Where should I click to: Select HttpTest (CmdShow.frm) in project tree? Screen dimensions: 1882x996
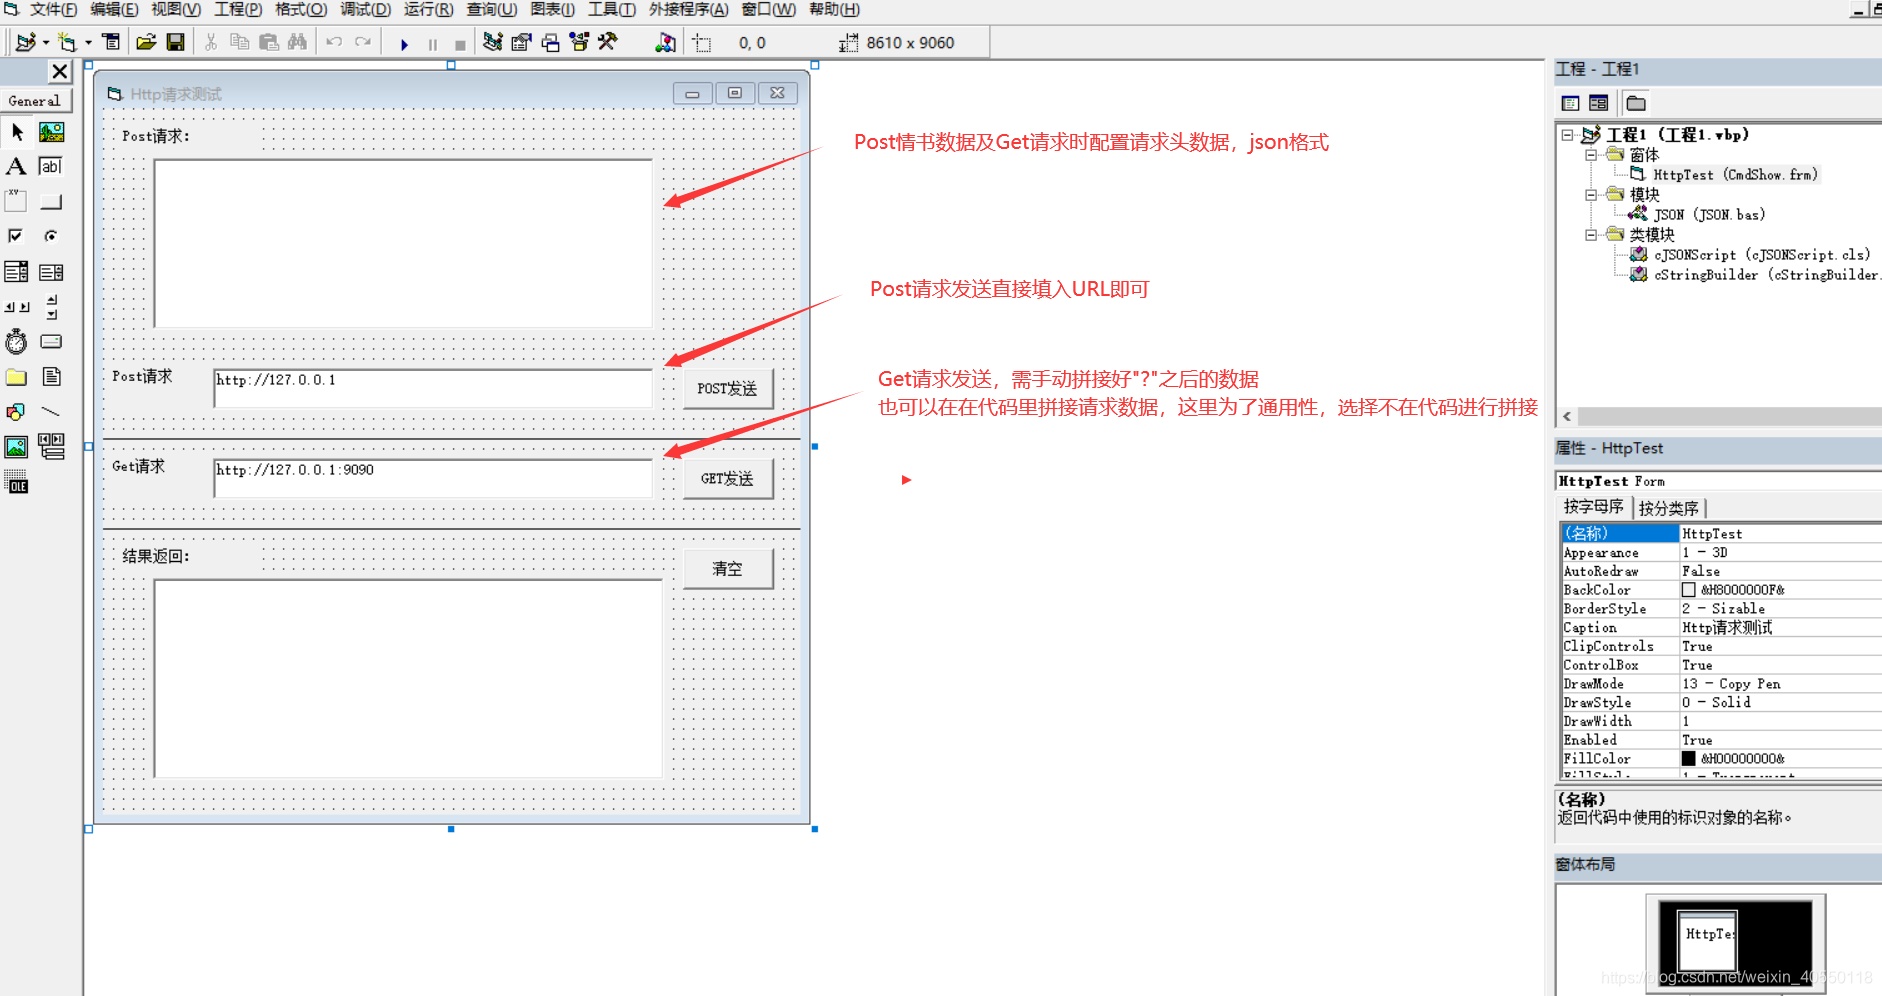pyautogui.click(x=1734, y=175)
